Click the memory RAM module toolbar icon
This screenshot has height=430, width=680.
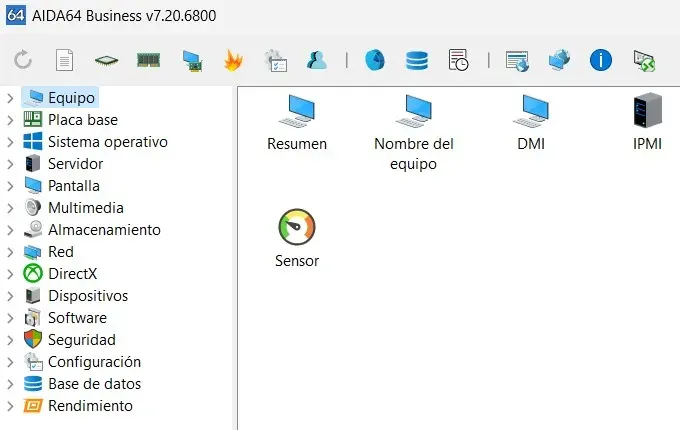pyautogui.click(x=148, y=60)
